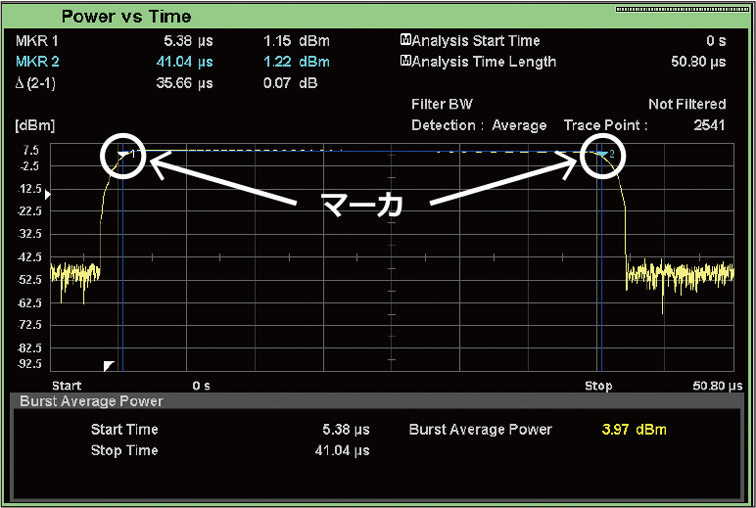Click the Stop Time label in burst panel
Screen dimensions: 756x508
(124, 450)
